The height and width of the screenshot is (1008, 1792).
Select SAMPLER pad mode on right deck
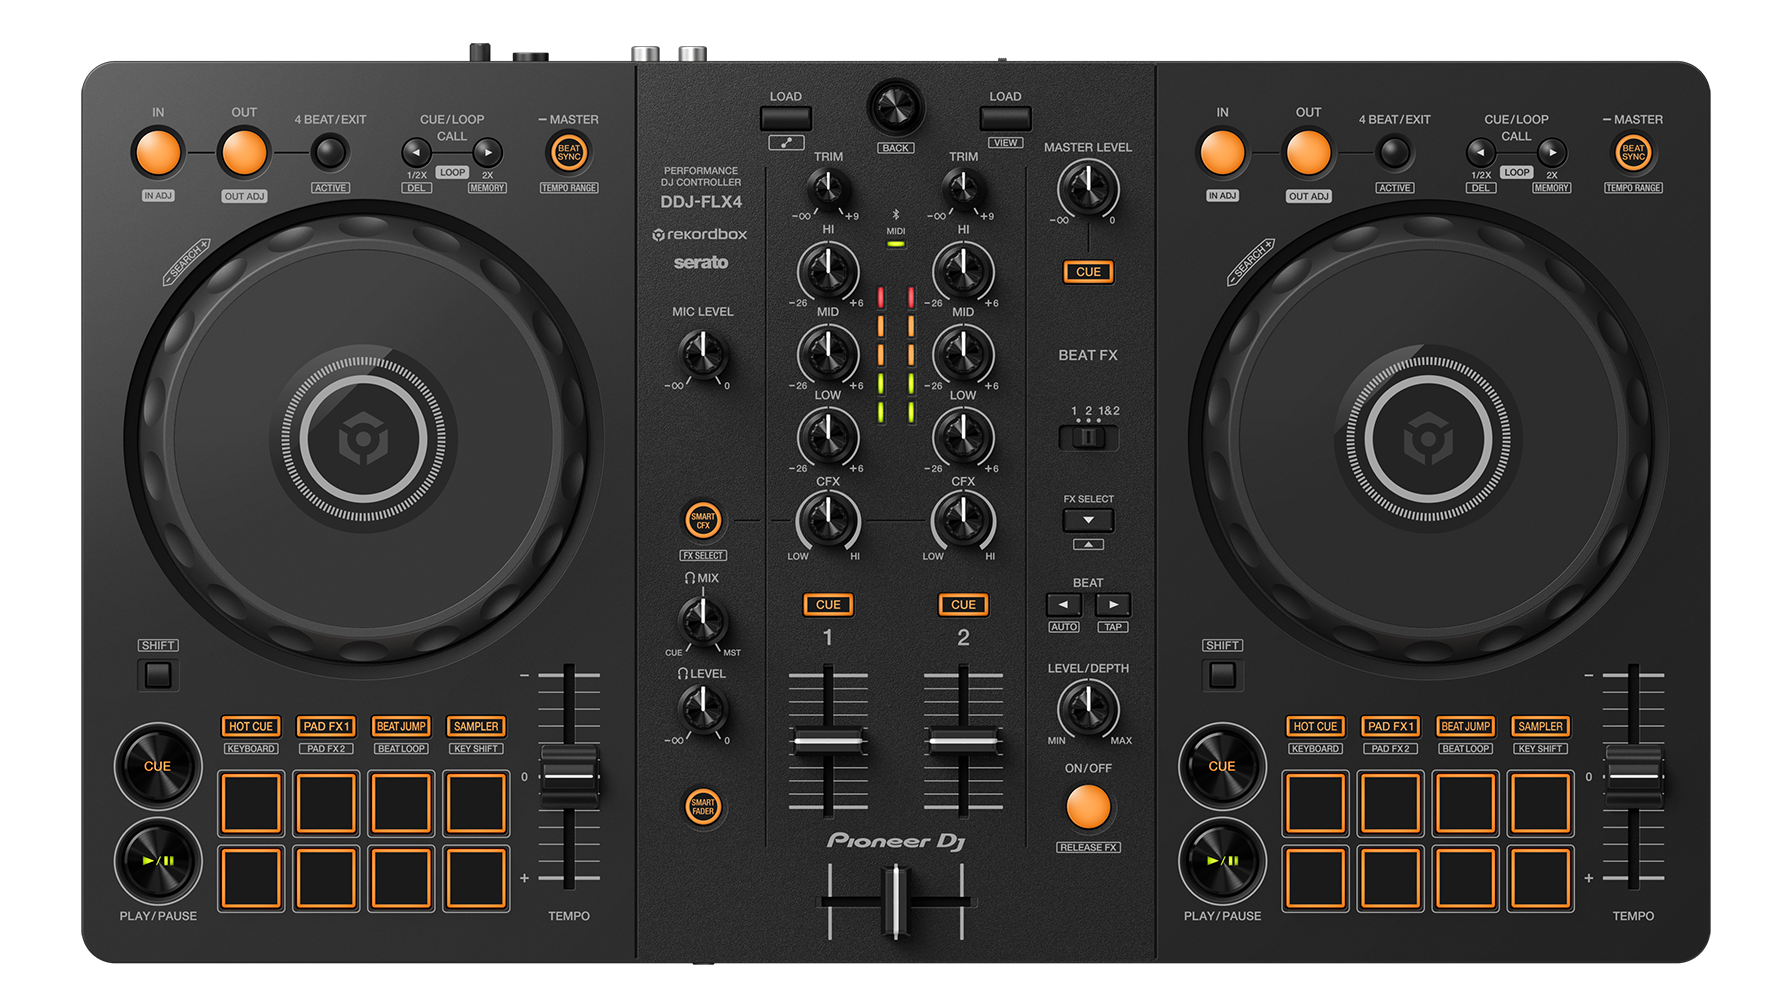(x=1541, y=726)
